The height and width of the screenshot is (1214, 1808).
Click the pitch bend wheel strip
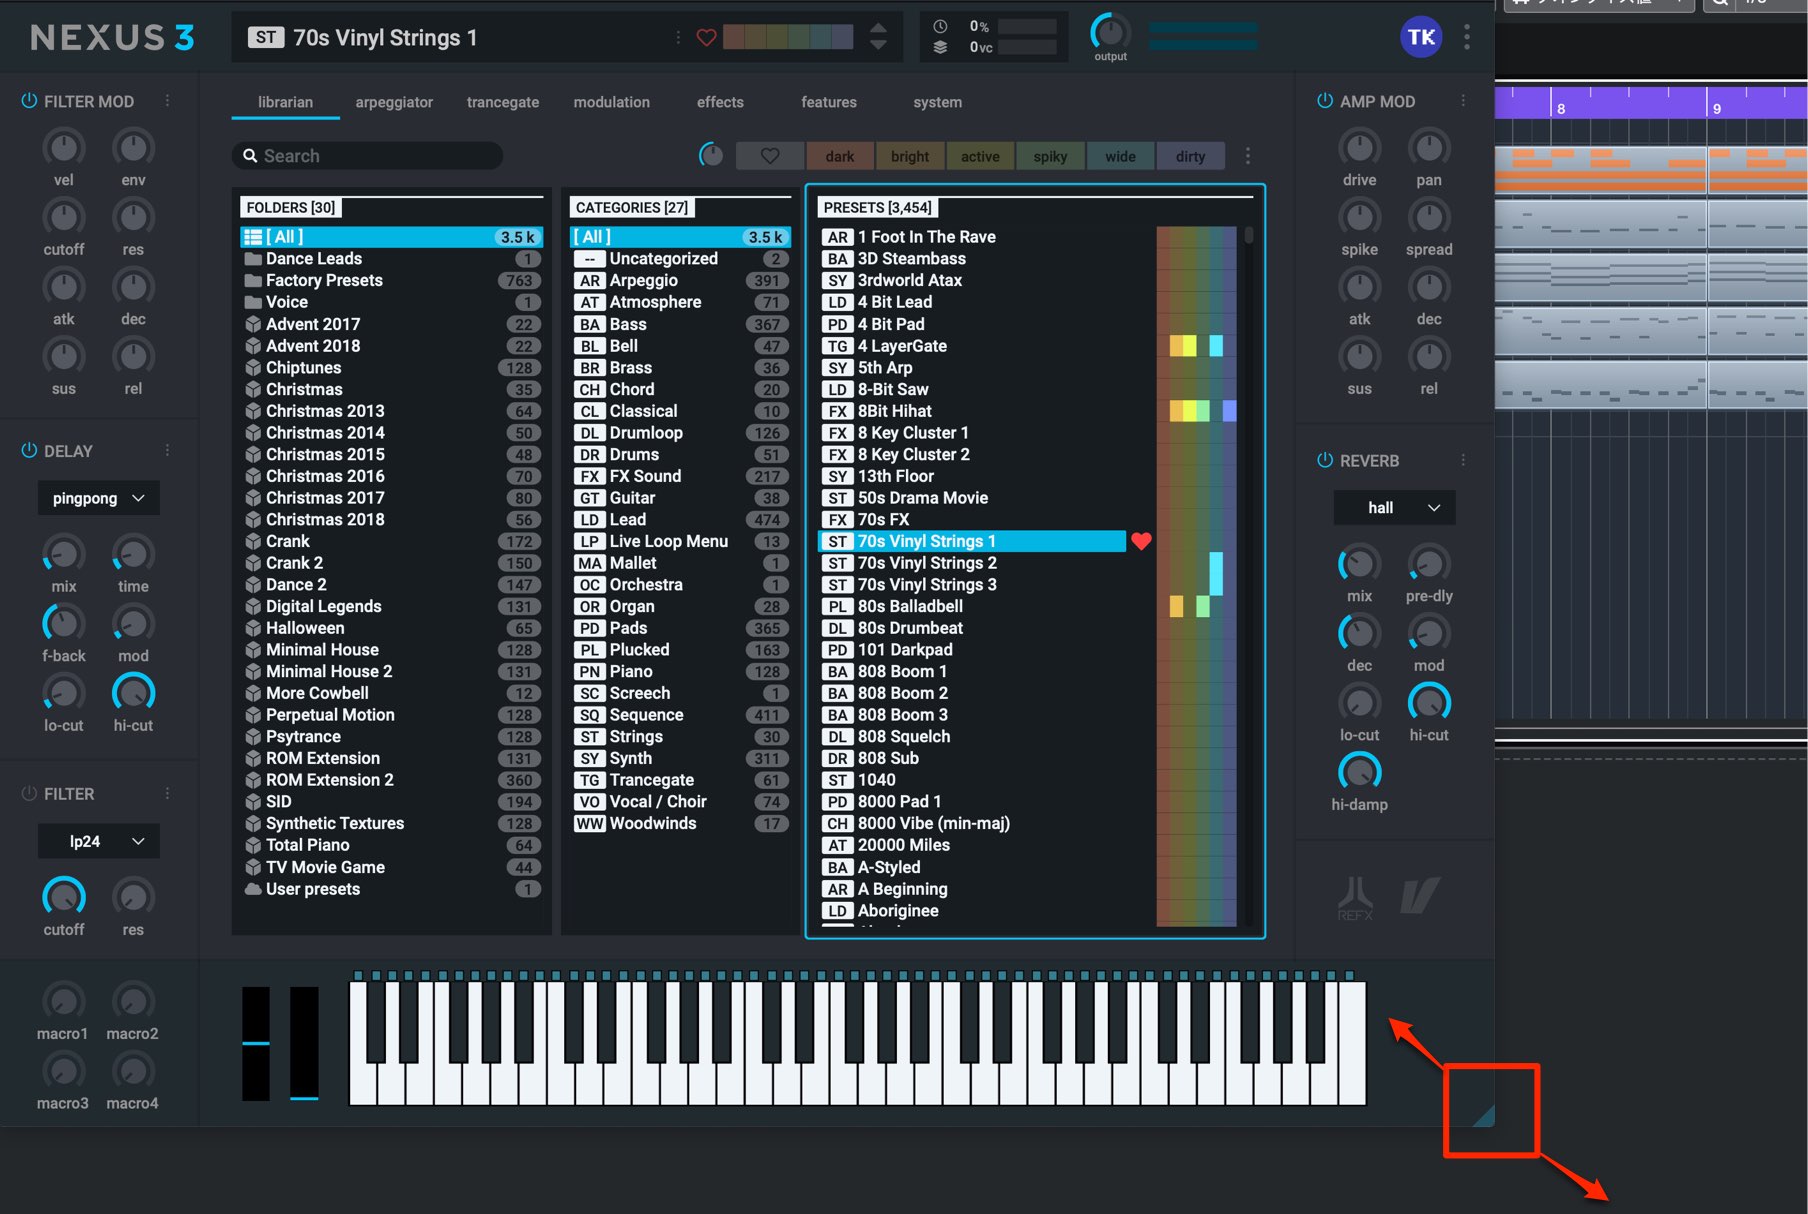[x=256, y=1043]
